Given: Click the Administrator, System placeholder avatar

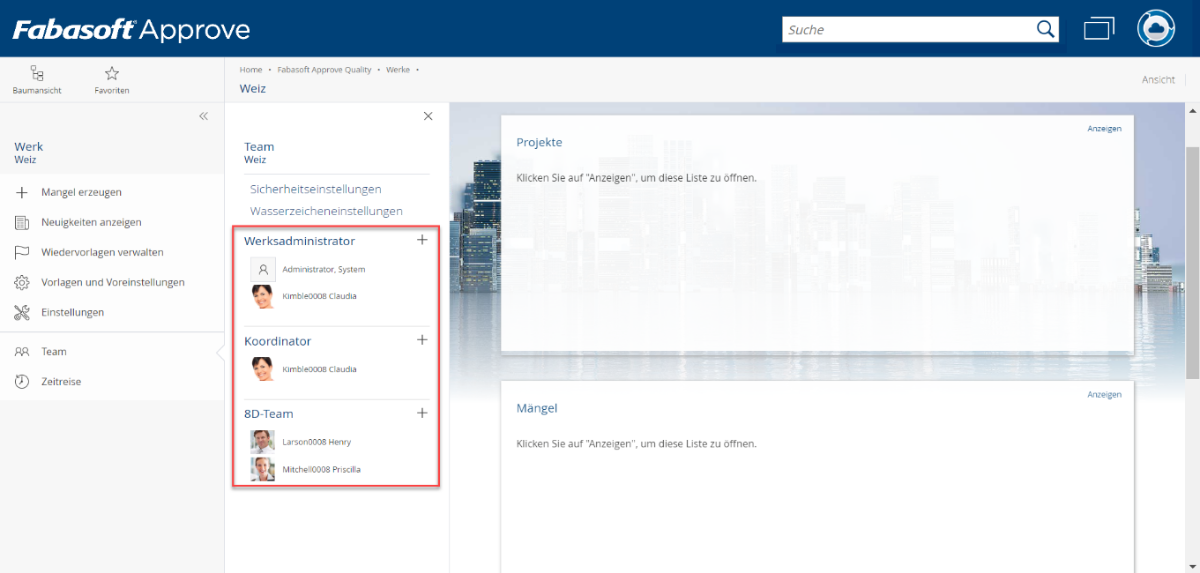Looking at the screenshot, I should point(262,269).
